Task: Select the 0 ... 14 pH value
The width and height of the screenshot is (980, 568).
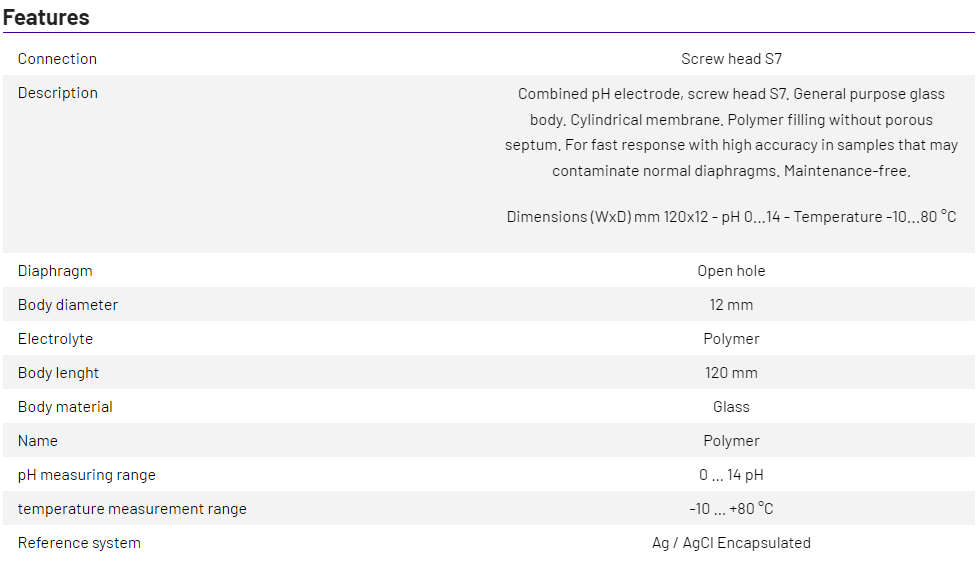Action: pos(731,475)
